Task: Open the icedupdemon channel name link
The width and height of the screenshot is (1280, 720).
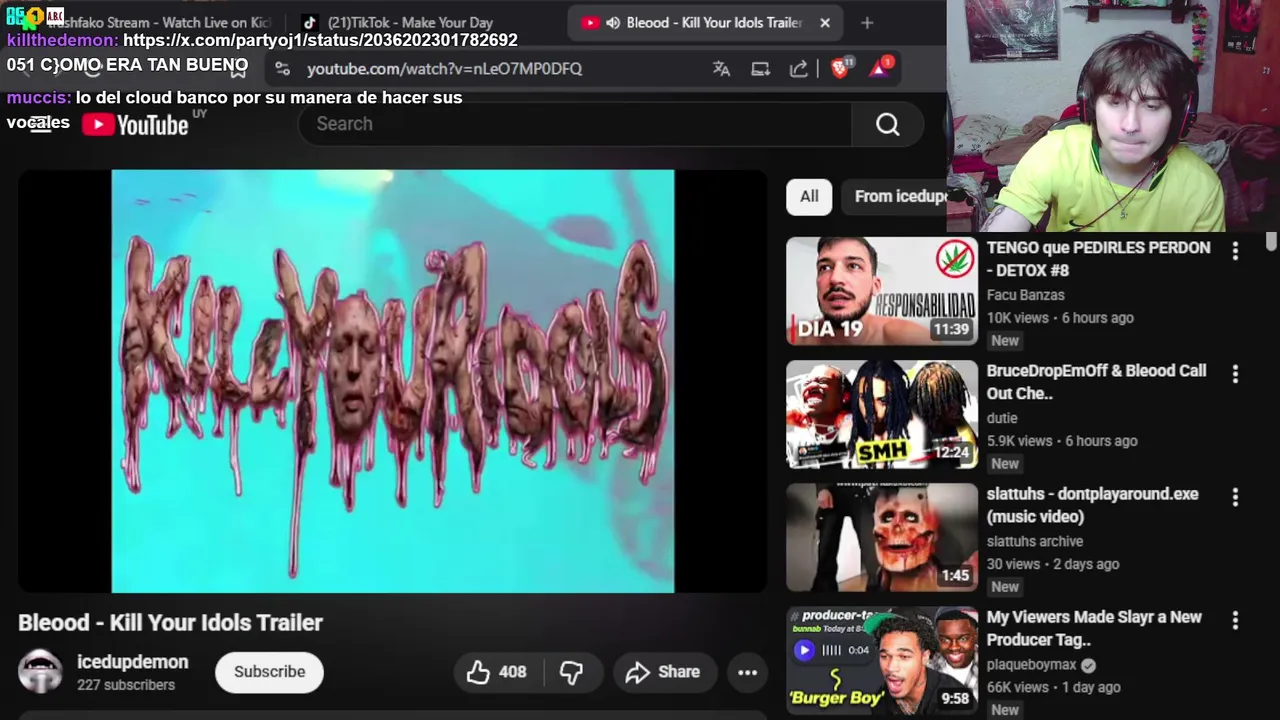Action: click(x=132, y=662)
